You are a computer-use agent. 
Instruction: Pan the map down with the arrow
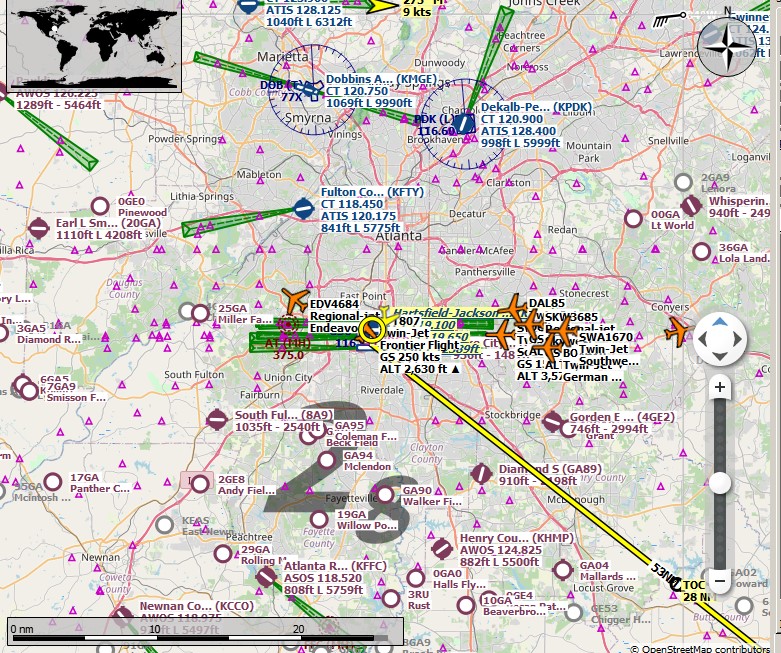tap(720, 357)
